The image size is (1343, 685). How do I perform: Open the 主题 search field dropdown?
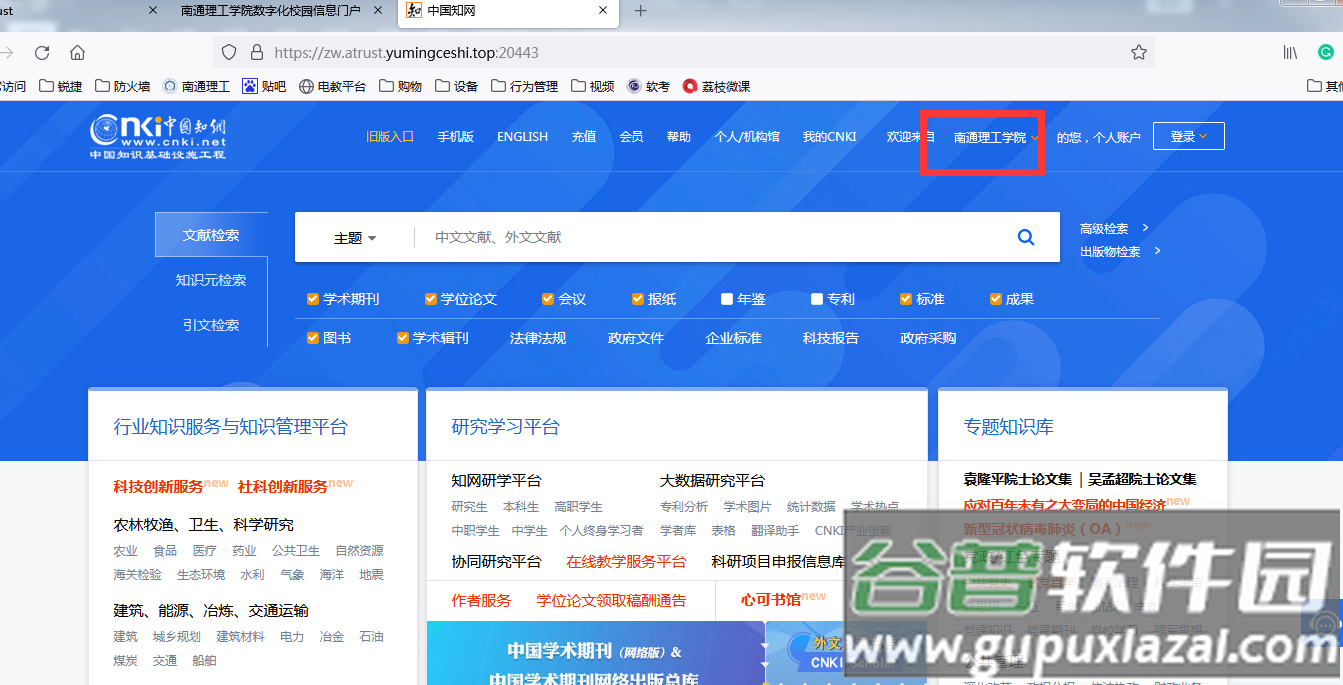tap(355, 238)
